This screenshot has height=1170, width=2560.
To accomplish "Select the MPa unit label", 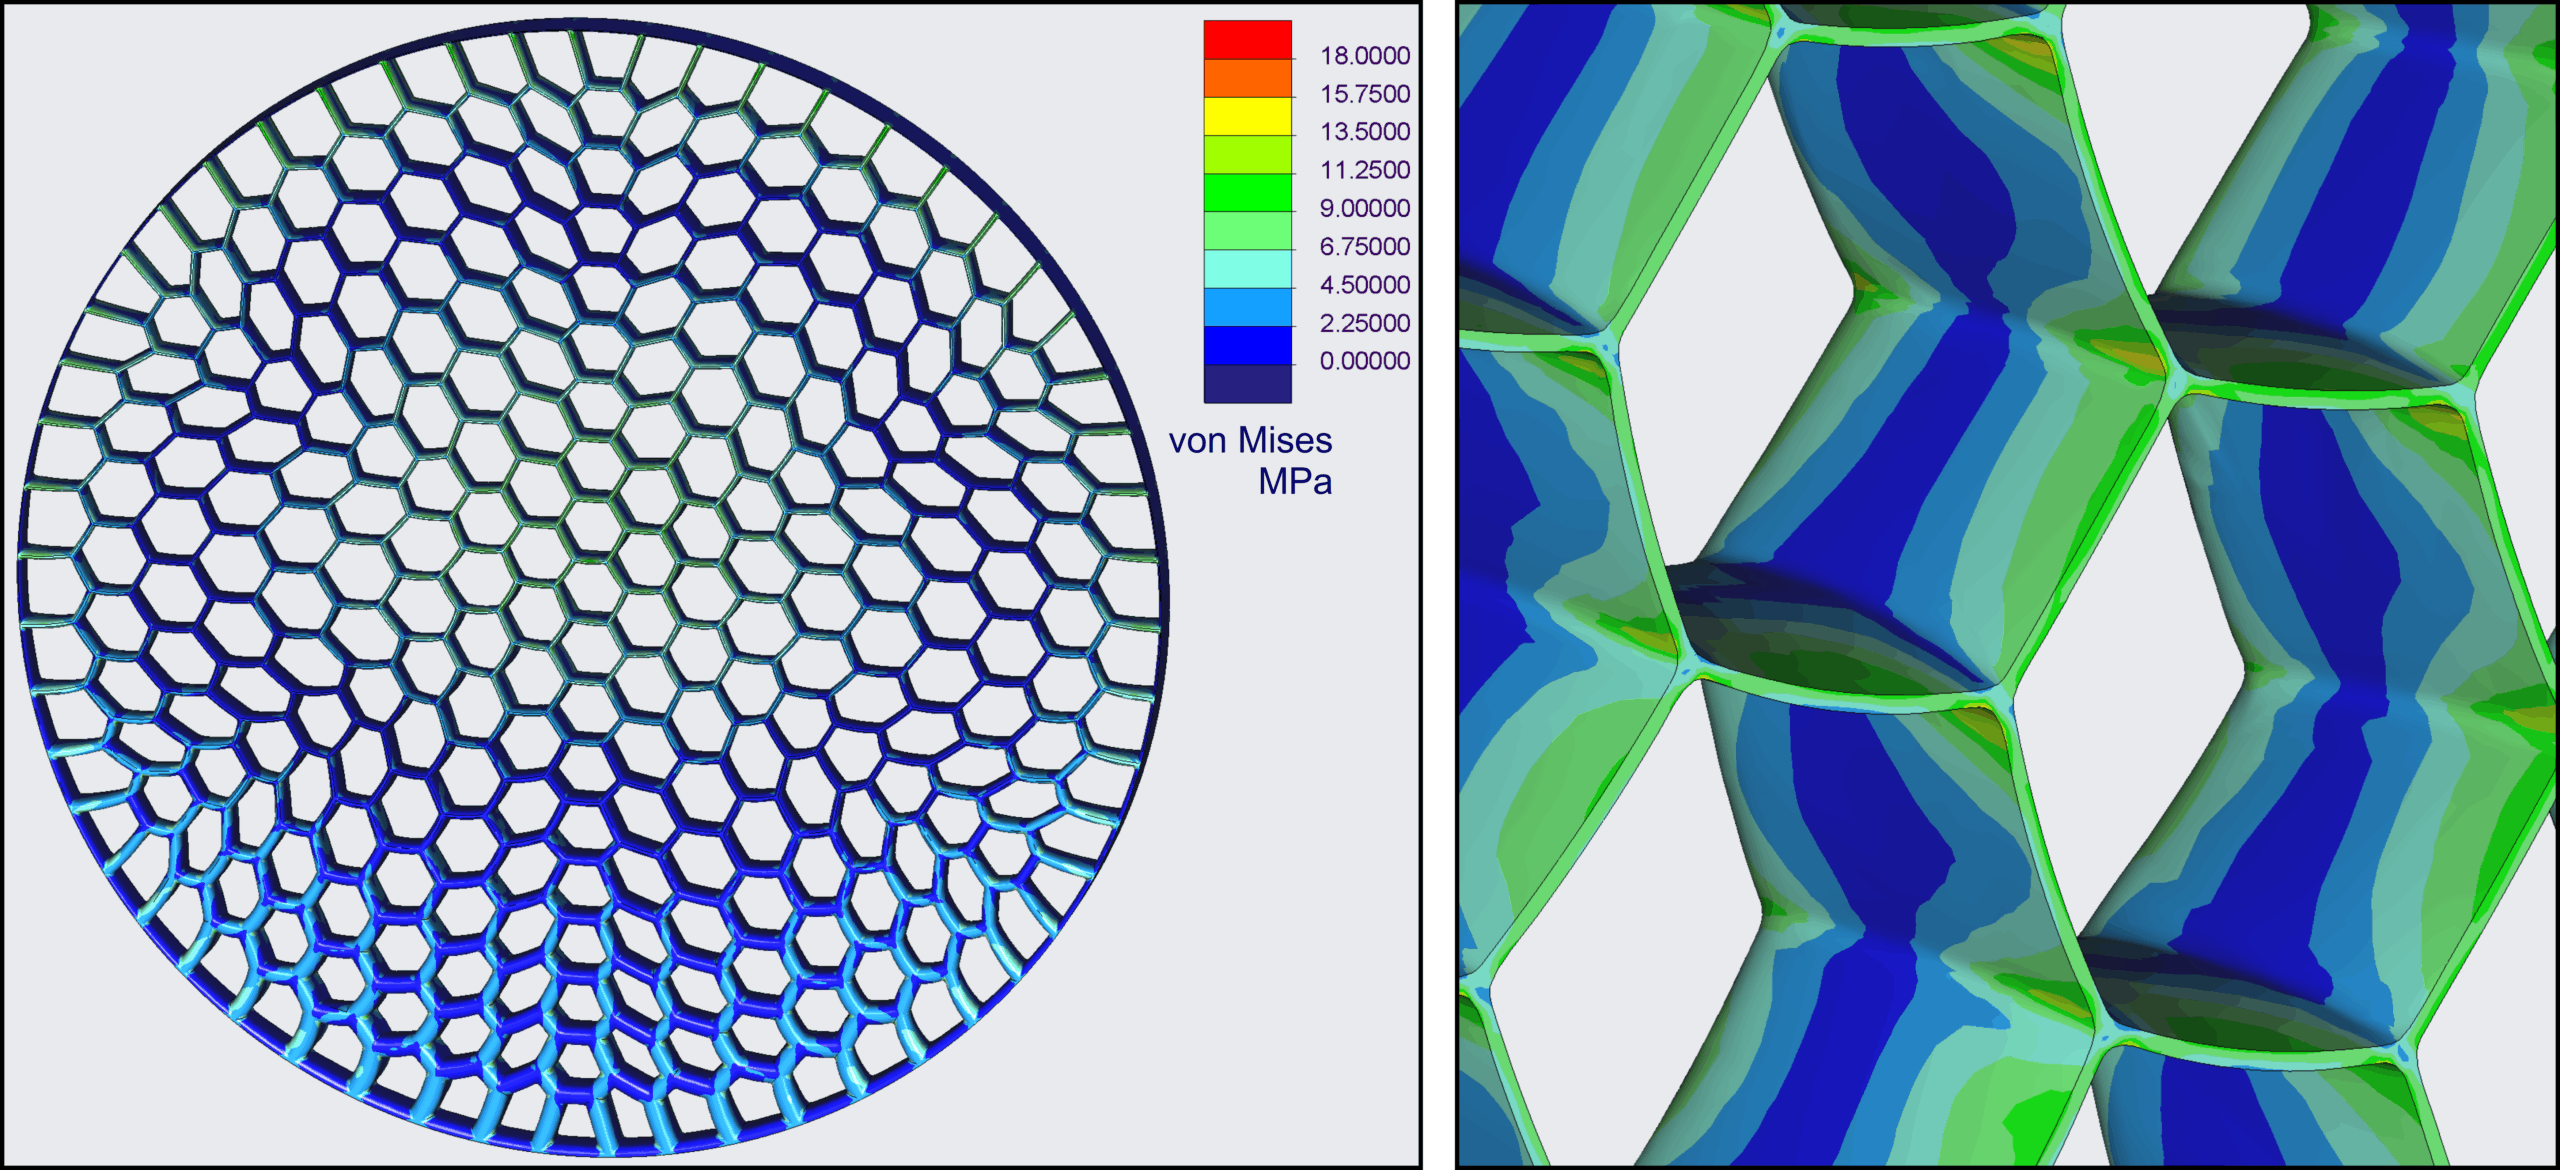I will (x=1294, y=482).
